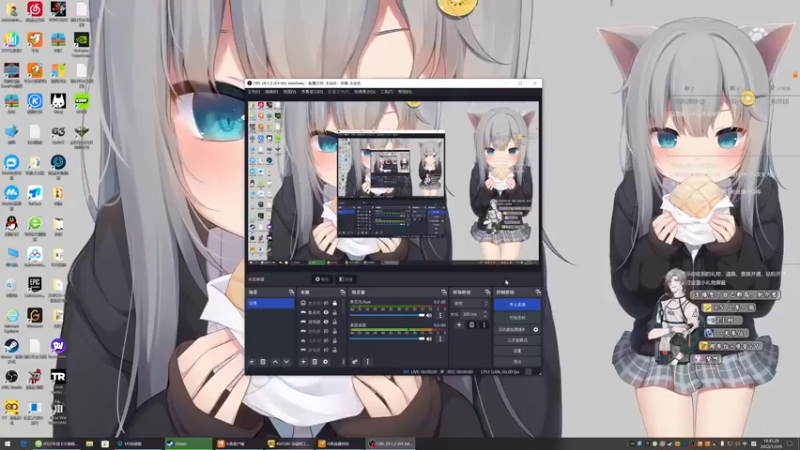This screenshot has width=800, height=450.
Task: Click the Start Virtual Camera button
Action: tap(512, 330)
